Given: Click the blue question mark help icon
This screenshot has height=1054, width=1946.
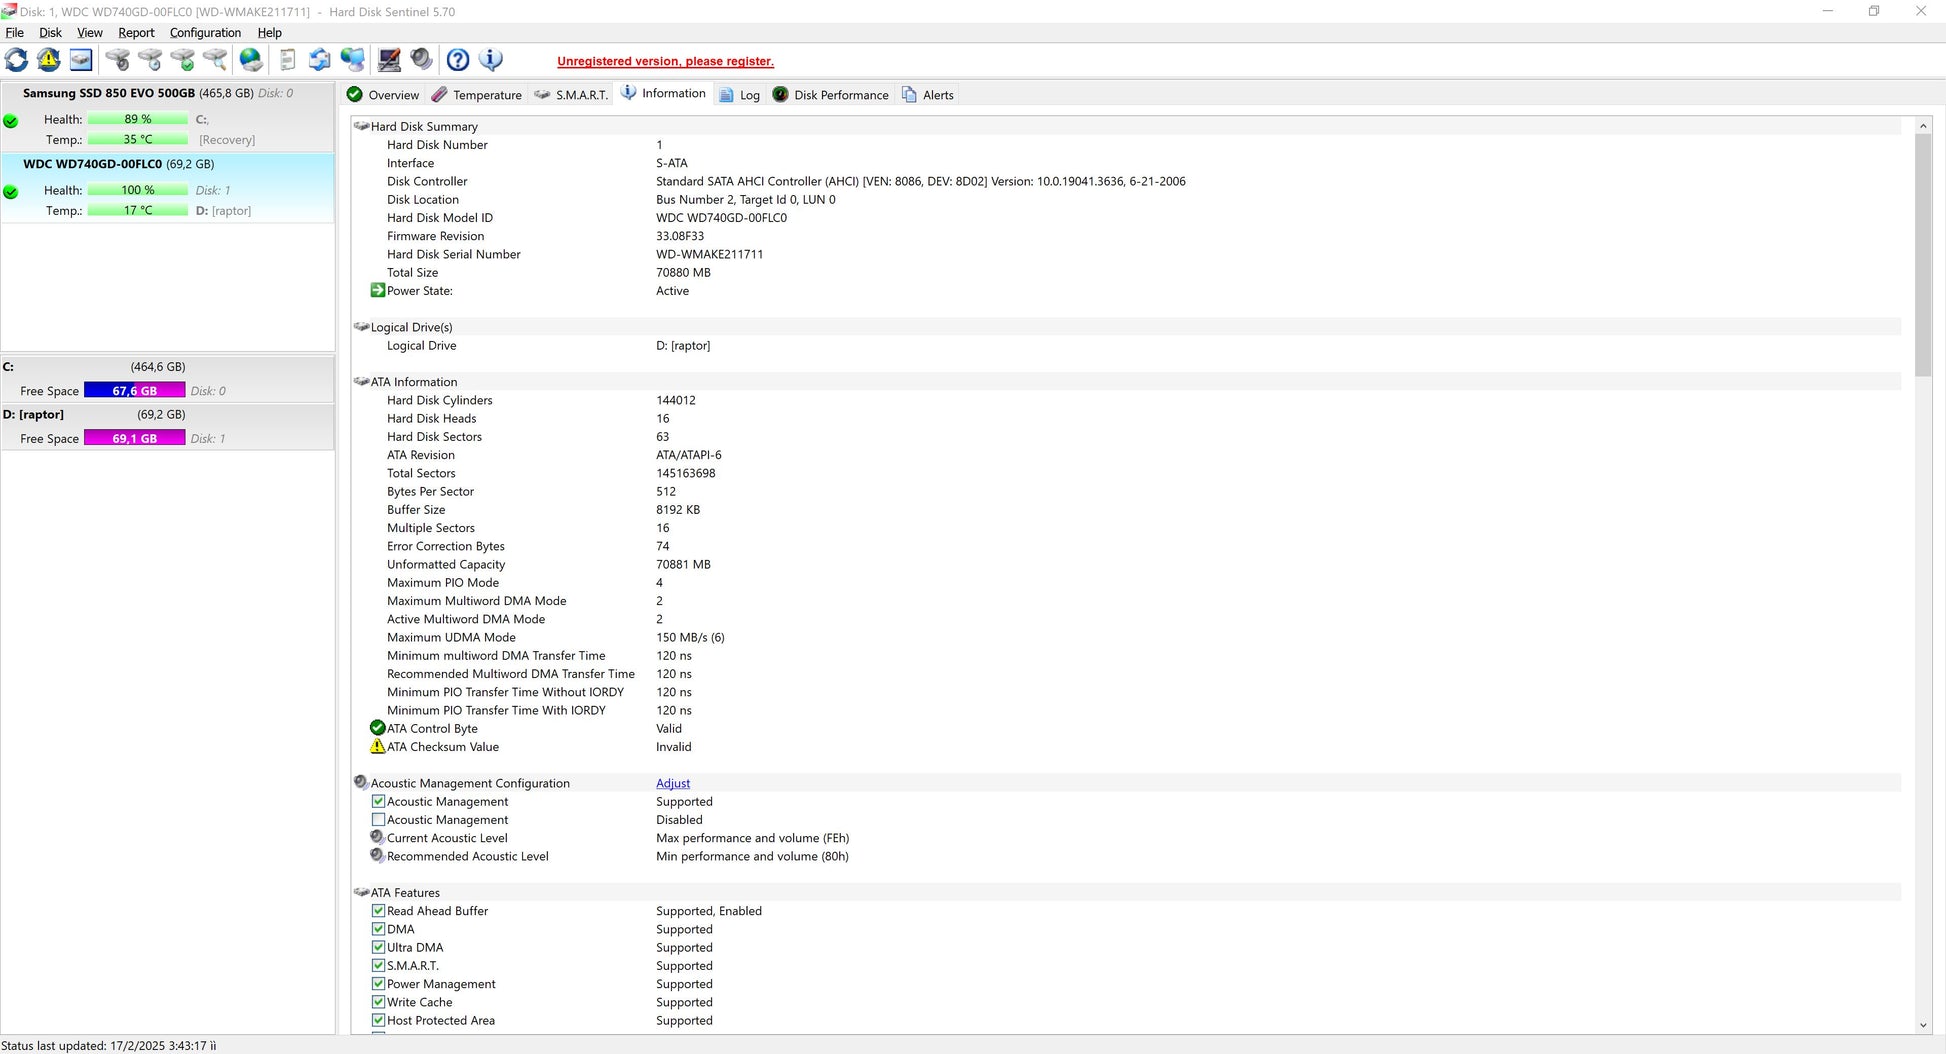Looking at the screenshot, I should [x=458, y=60].
